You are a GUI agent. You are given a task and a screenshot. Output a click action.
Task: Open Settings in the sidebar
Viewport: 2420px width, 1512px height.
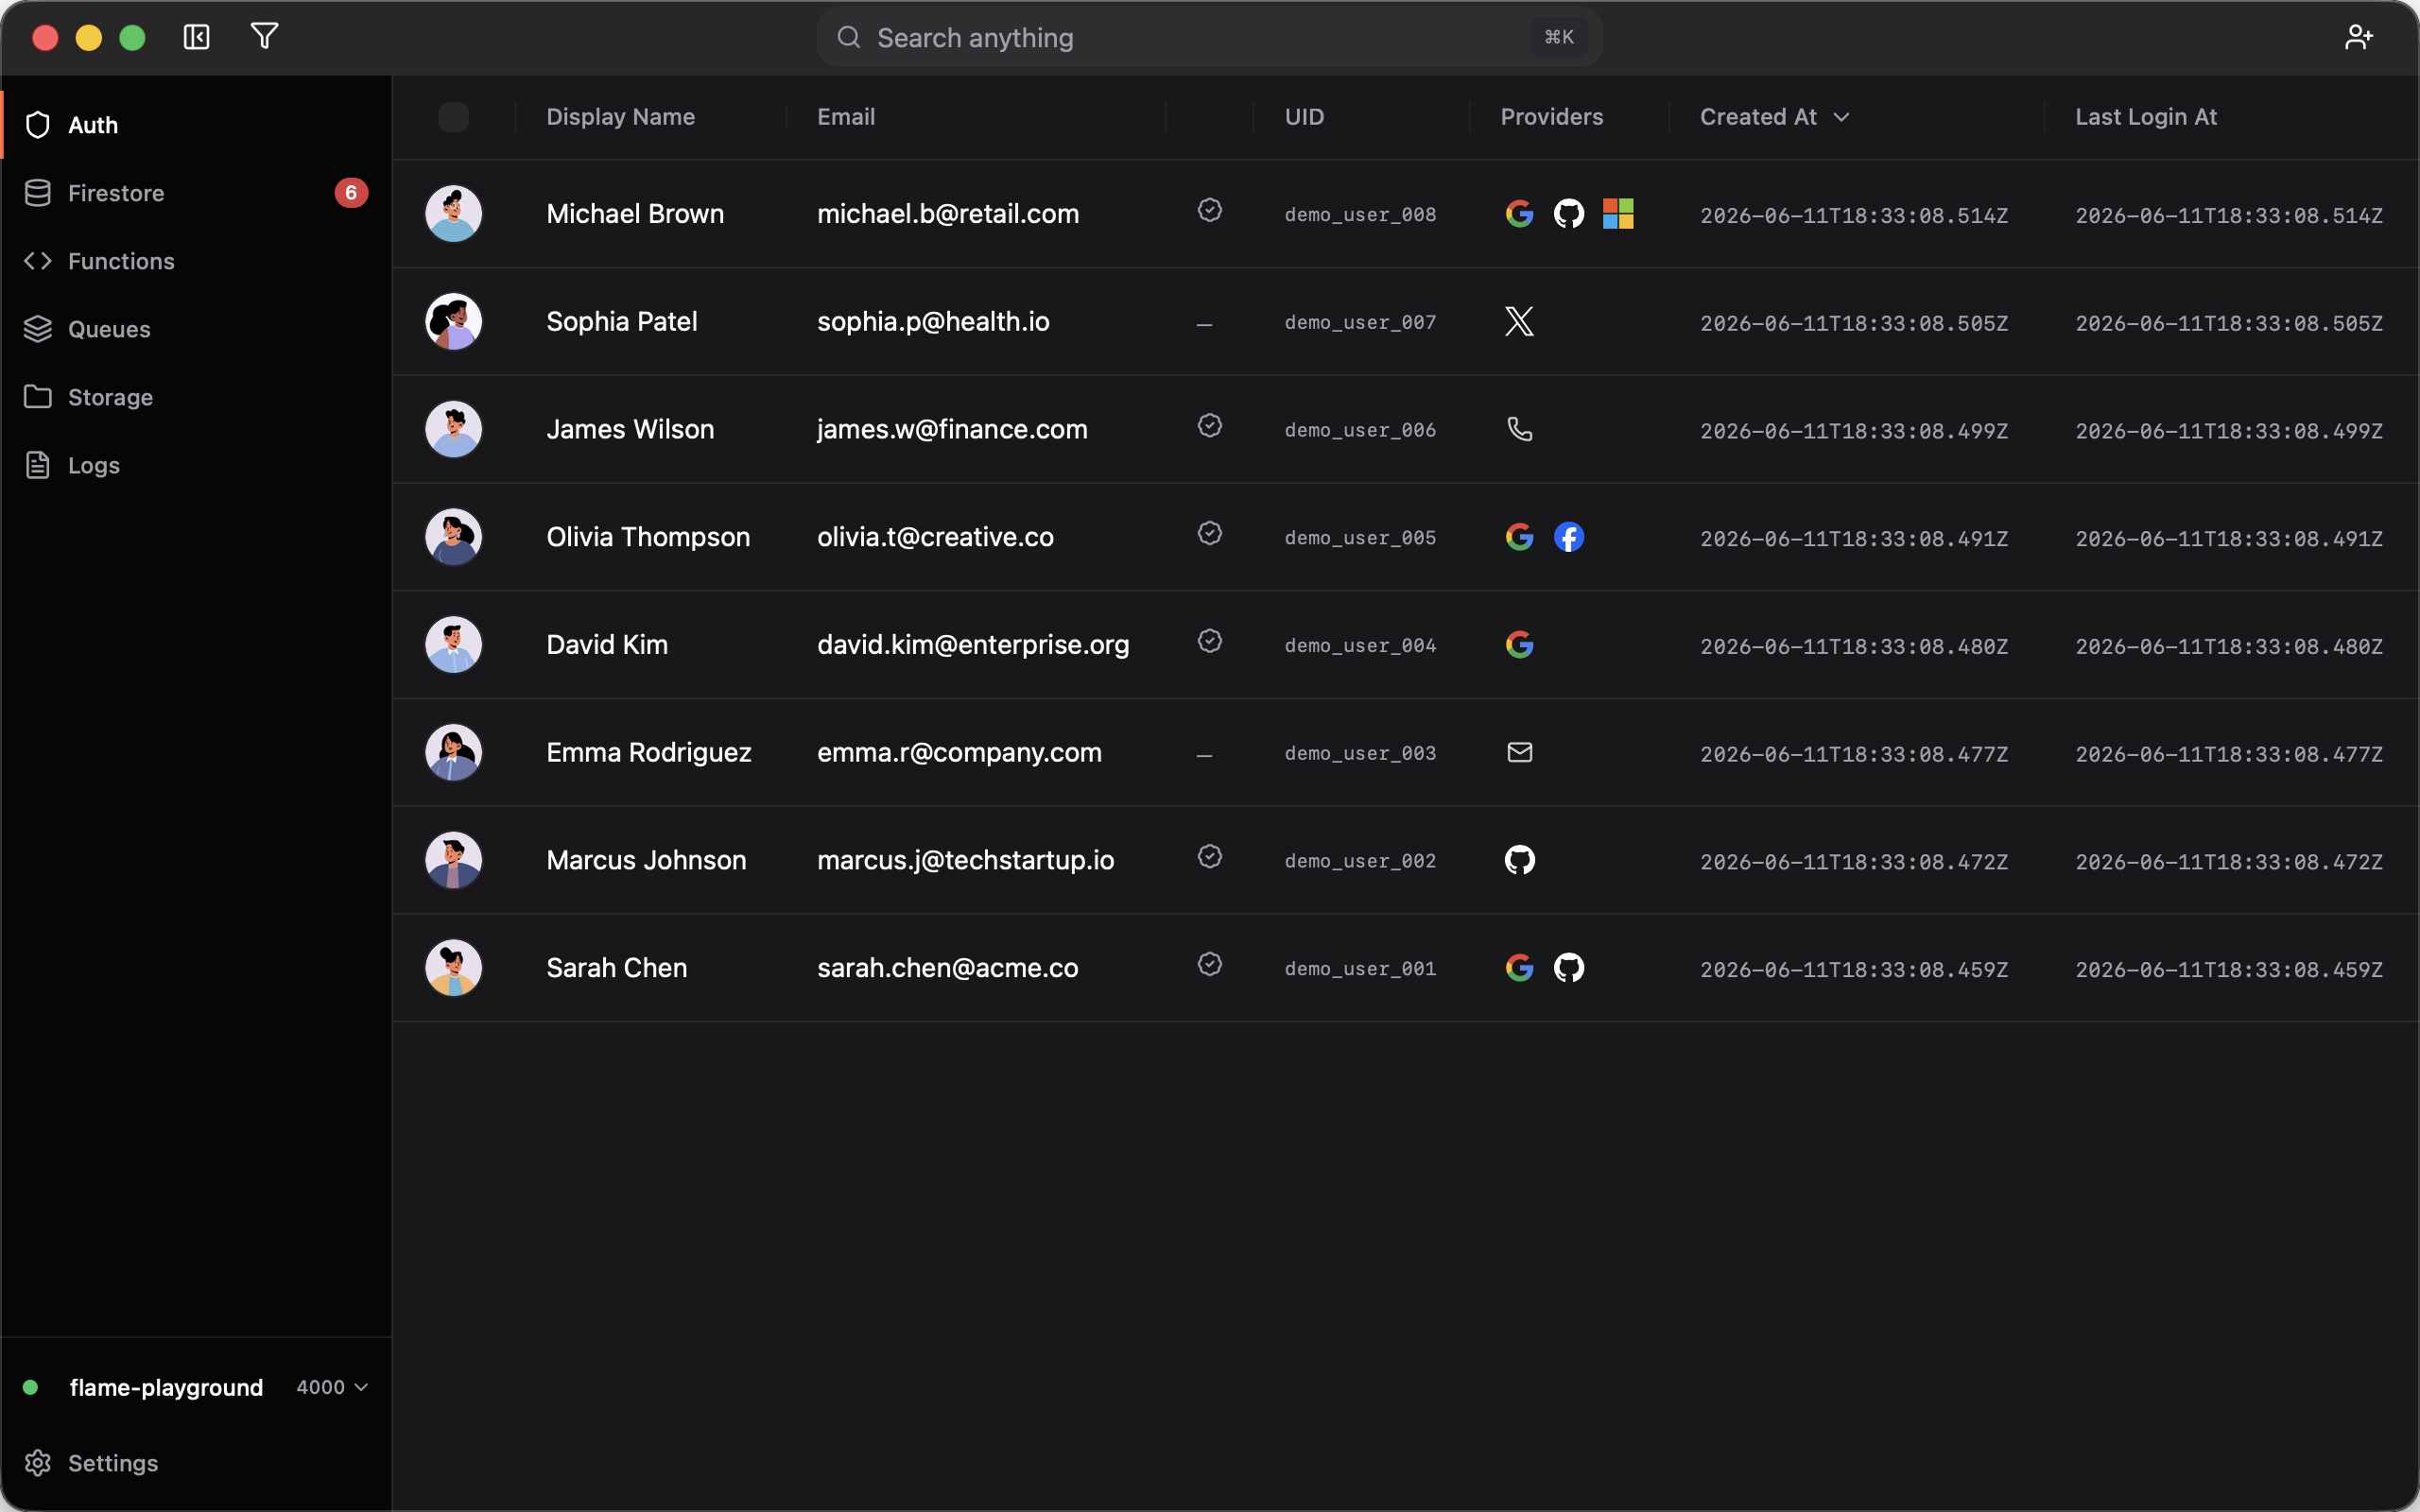tap(196, 1463)
